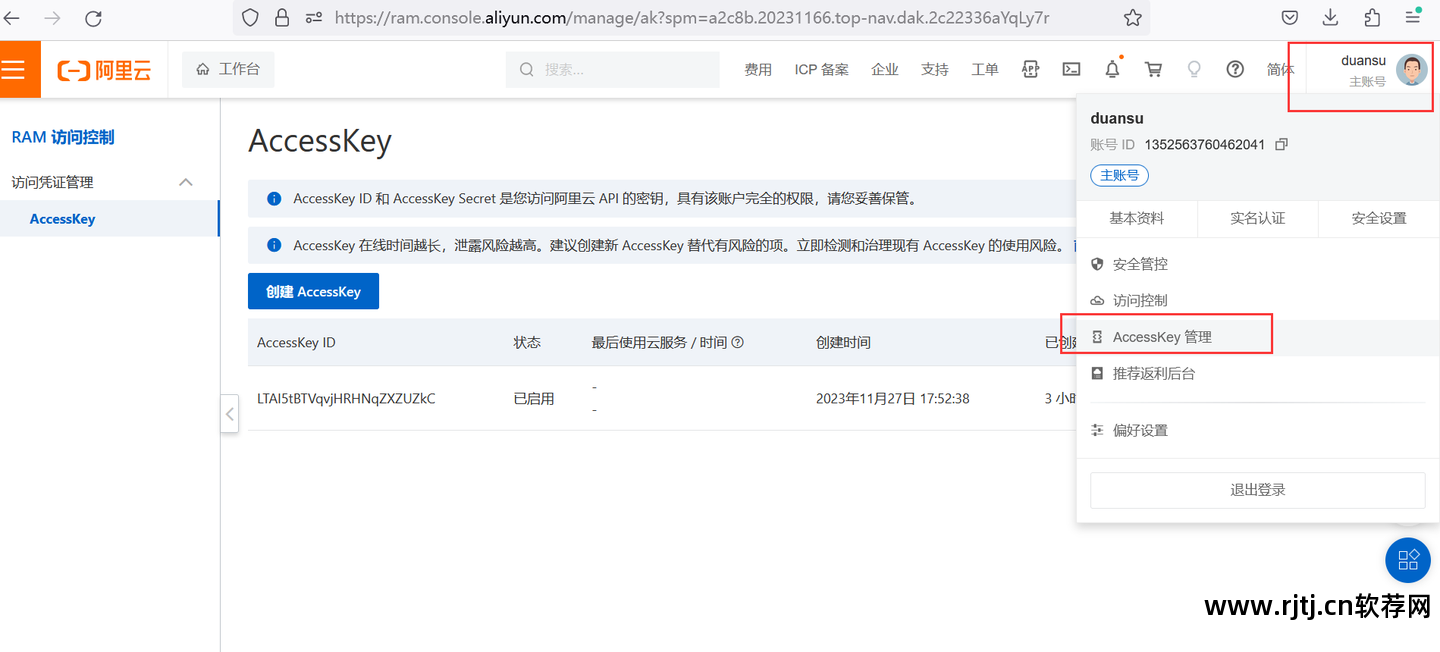Open the browser extensions puzzle icon
This screenshot has width=1440, height=652.
coord(1372,18)
